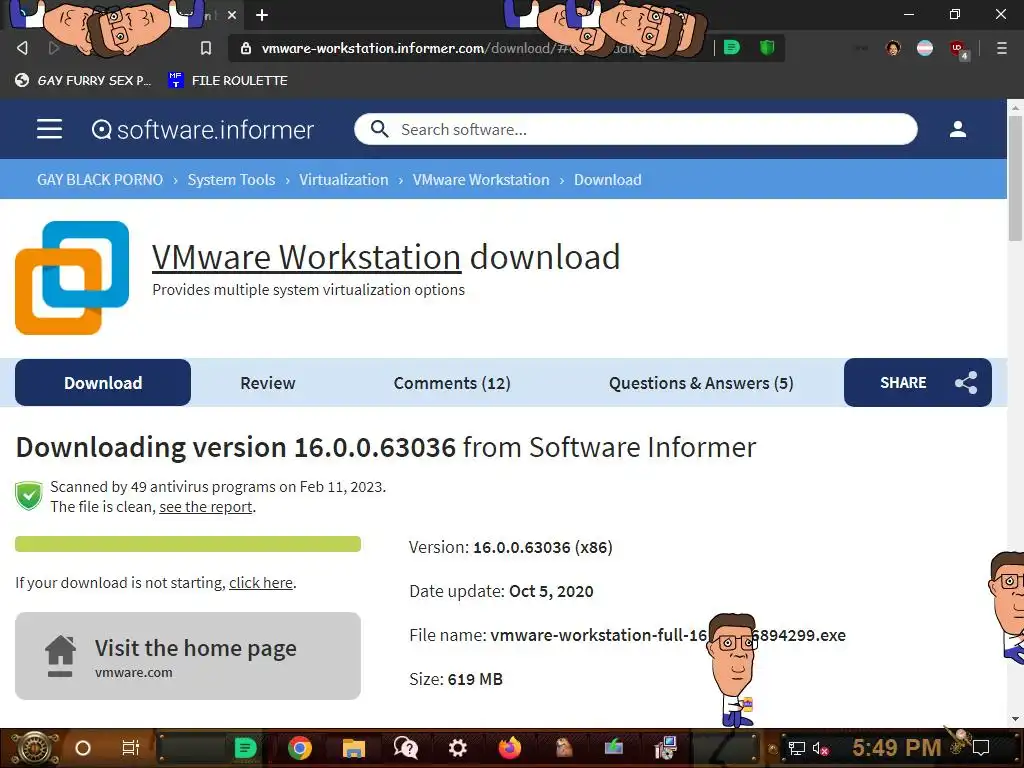
Task: Click the 'click here' download link
Action: 261,583
